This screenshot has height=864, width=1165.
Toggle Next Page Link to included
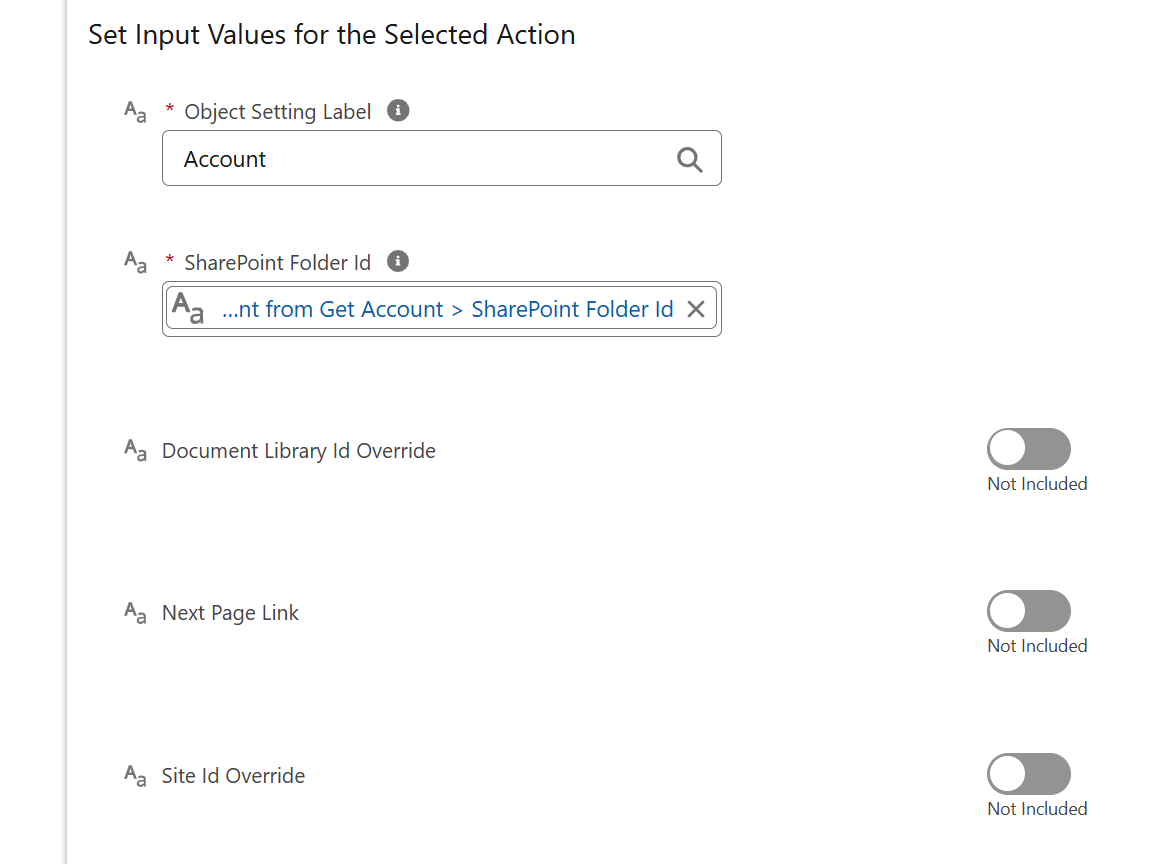(x=1029, y=611)
